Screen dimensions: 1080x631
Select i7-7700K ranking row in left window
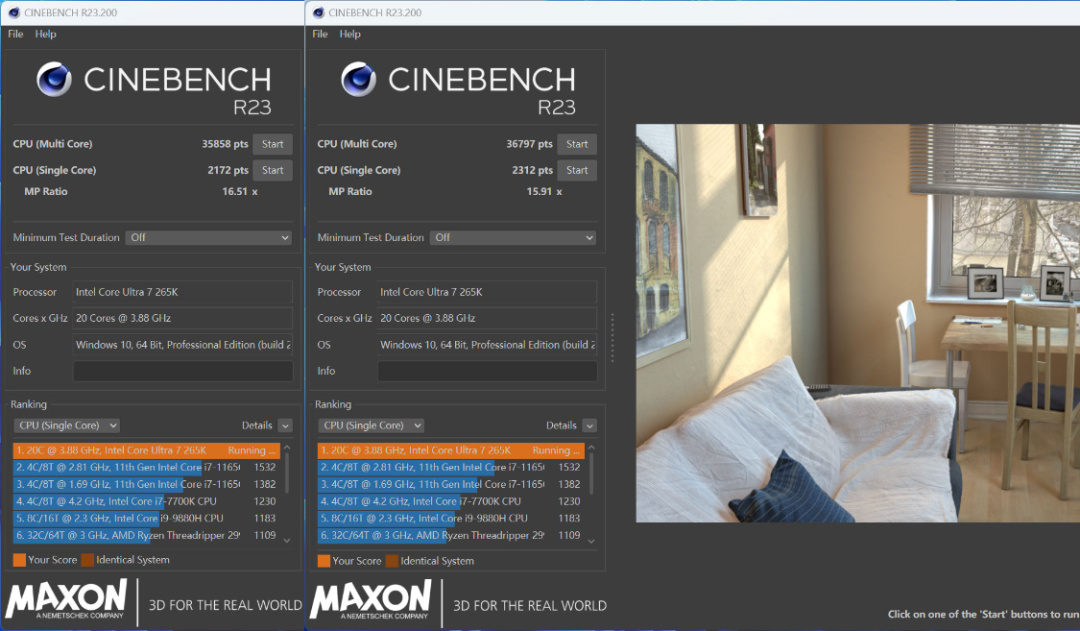pyautogui.click(x=146, y=501)
